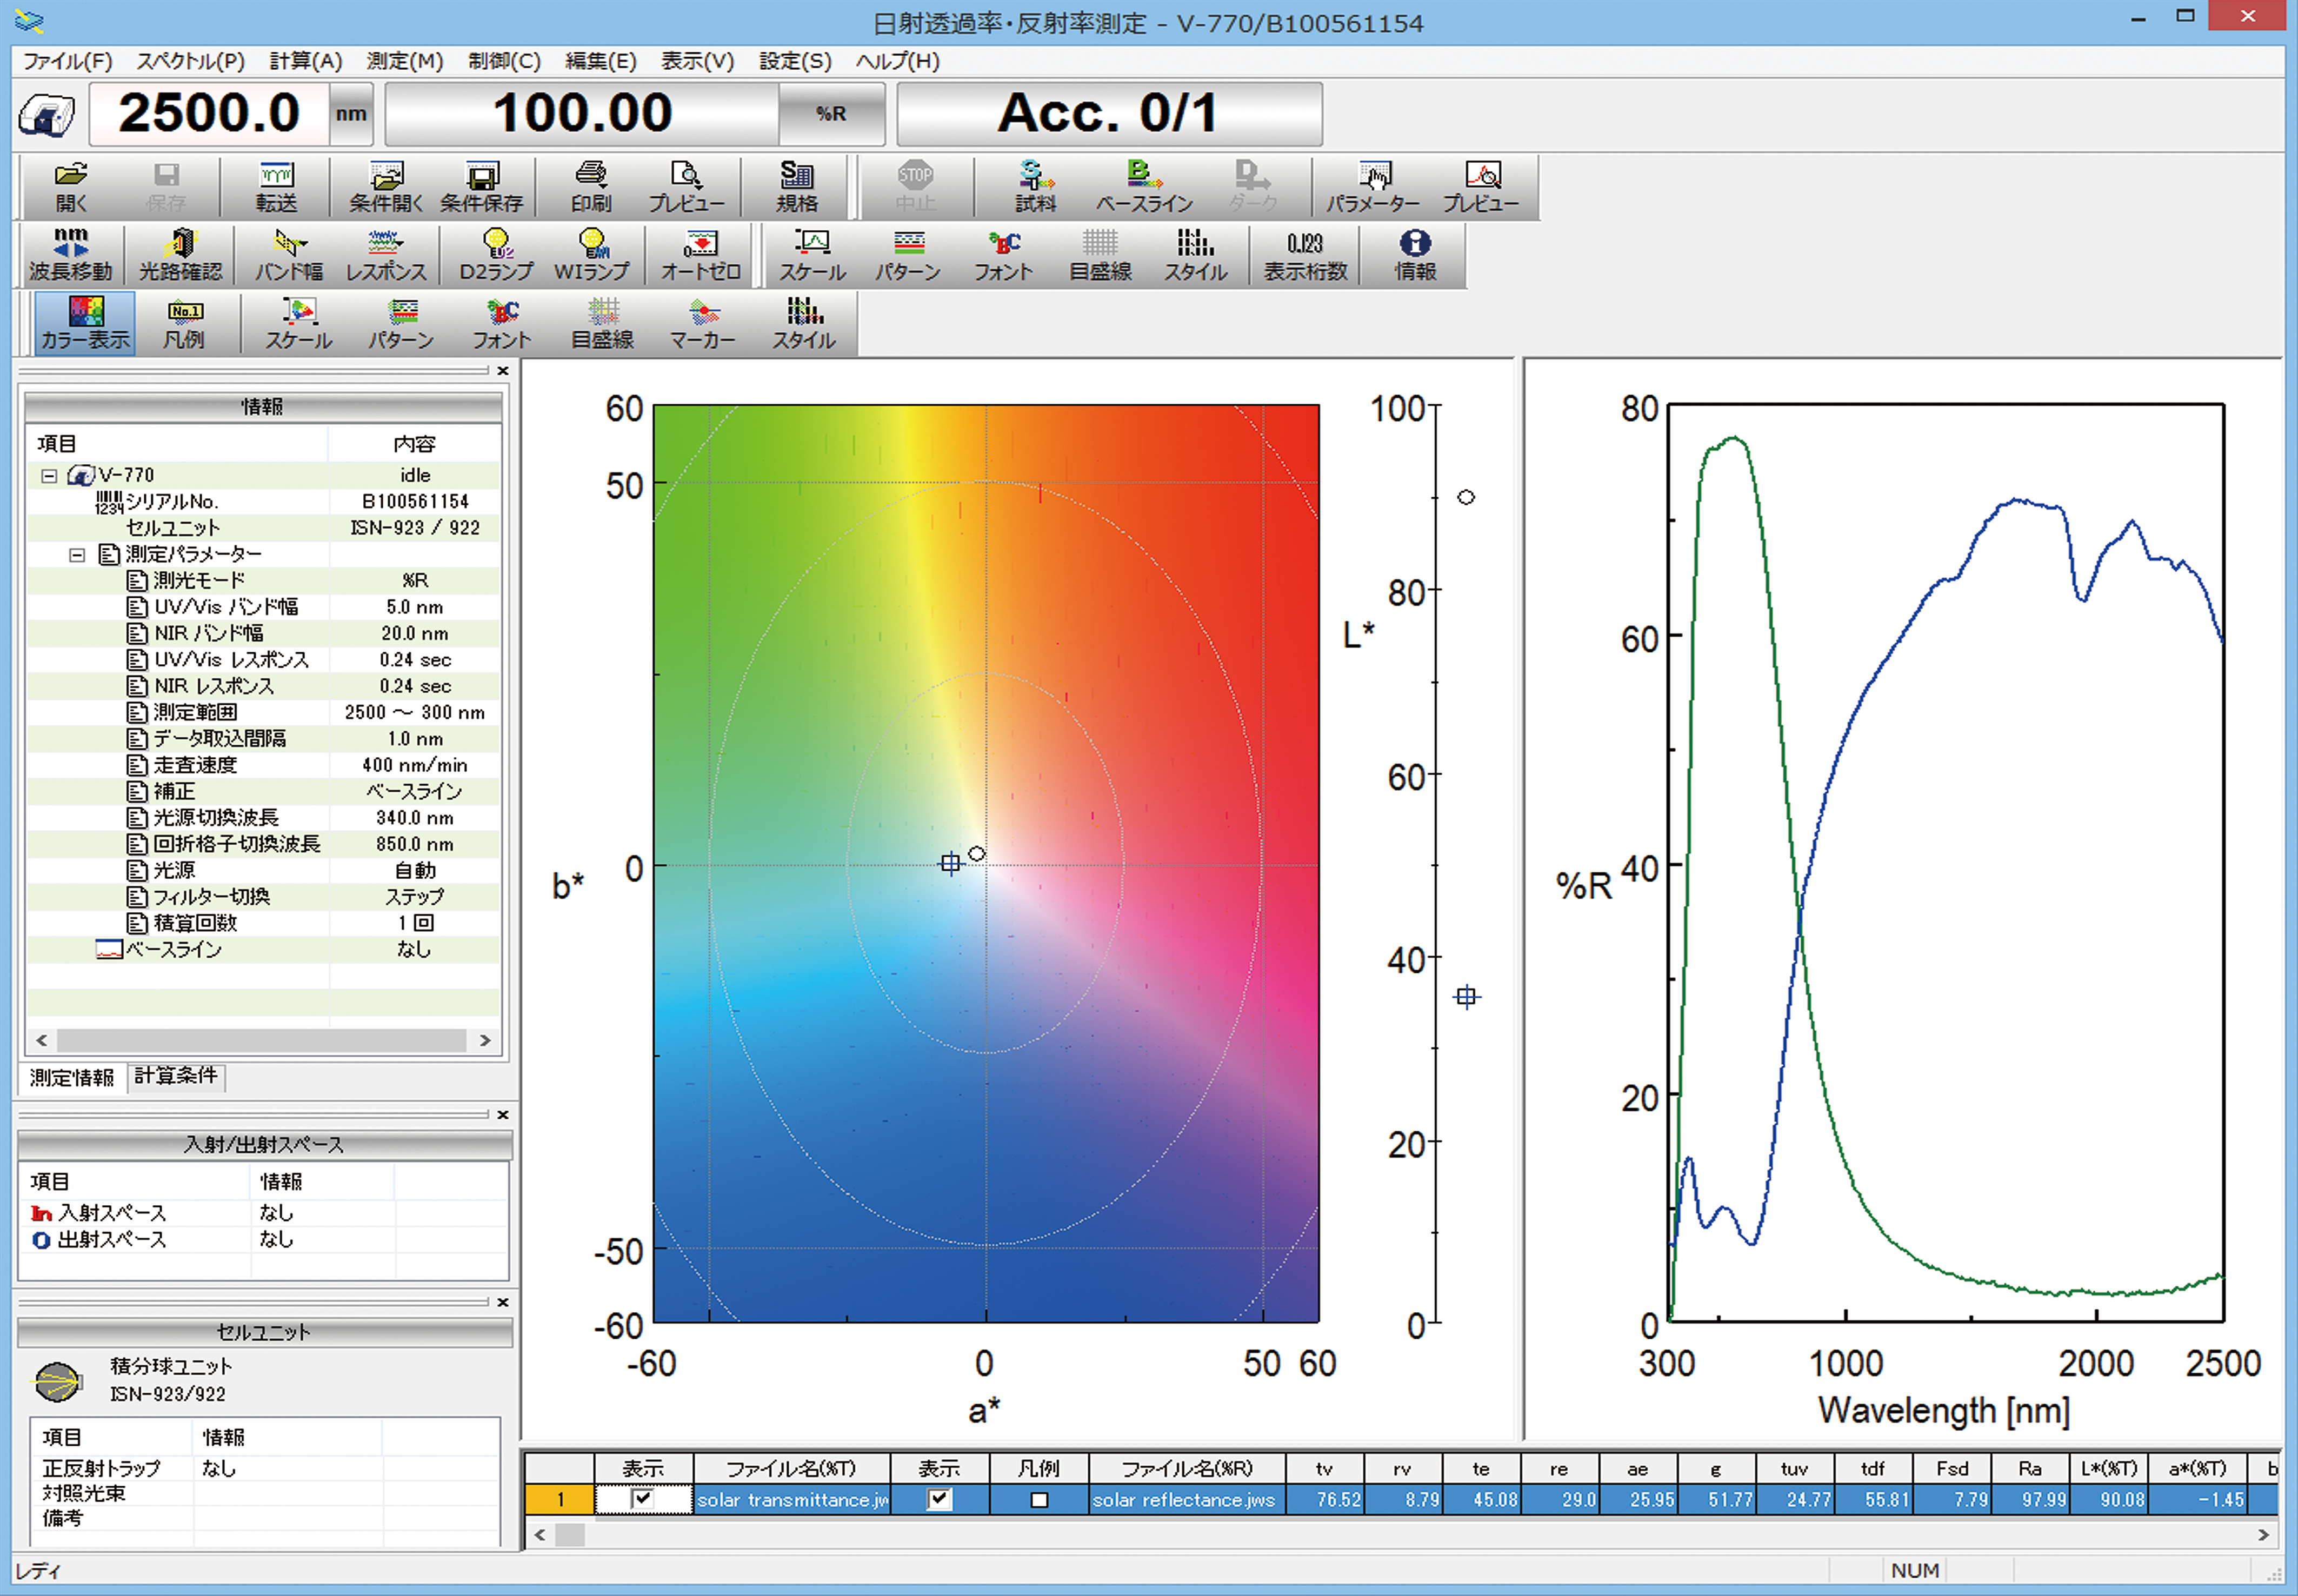Screen dimensions: 2298x1596
Task: Start sample measurement with 試料
Action: click(1035, 187)
